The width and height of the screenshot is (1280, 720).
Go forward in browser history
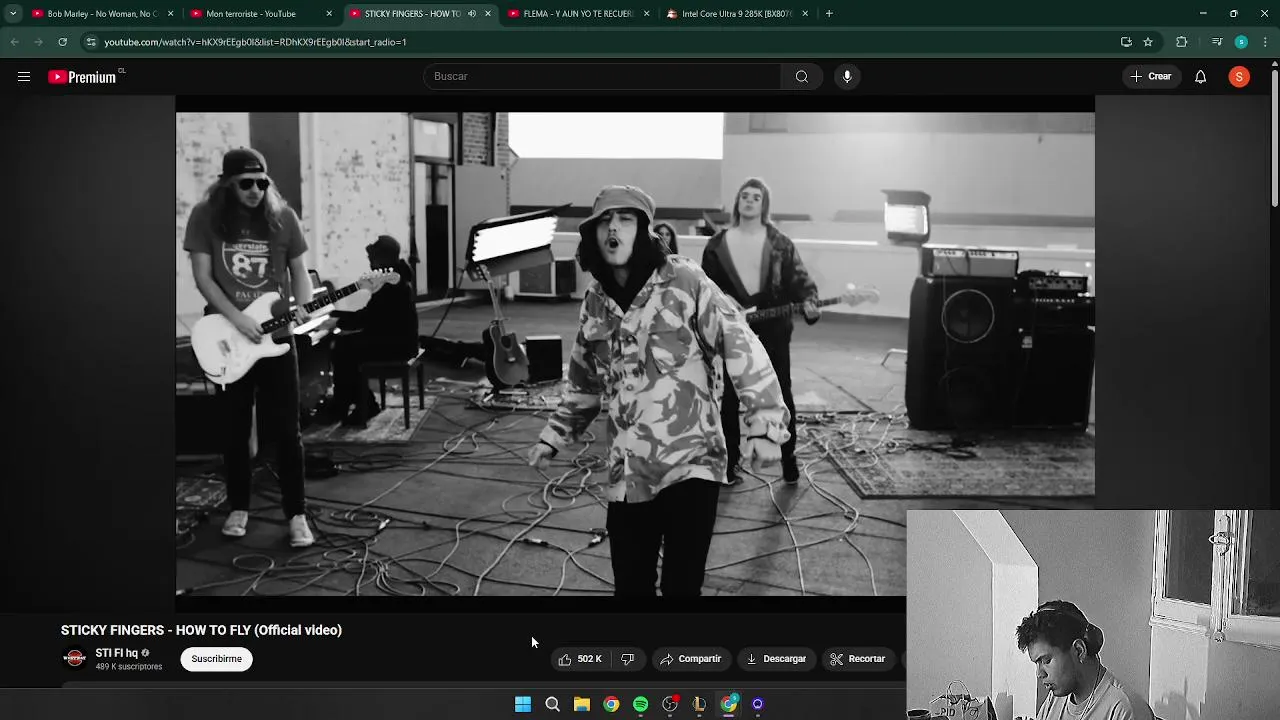point(38,42)
